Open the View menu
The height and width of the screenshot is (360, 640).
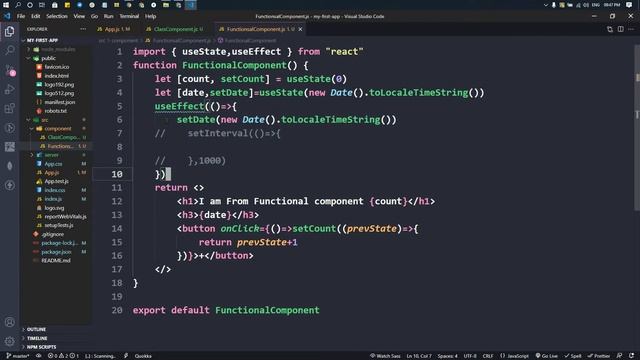79,16
